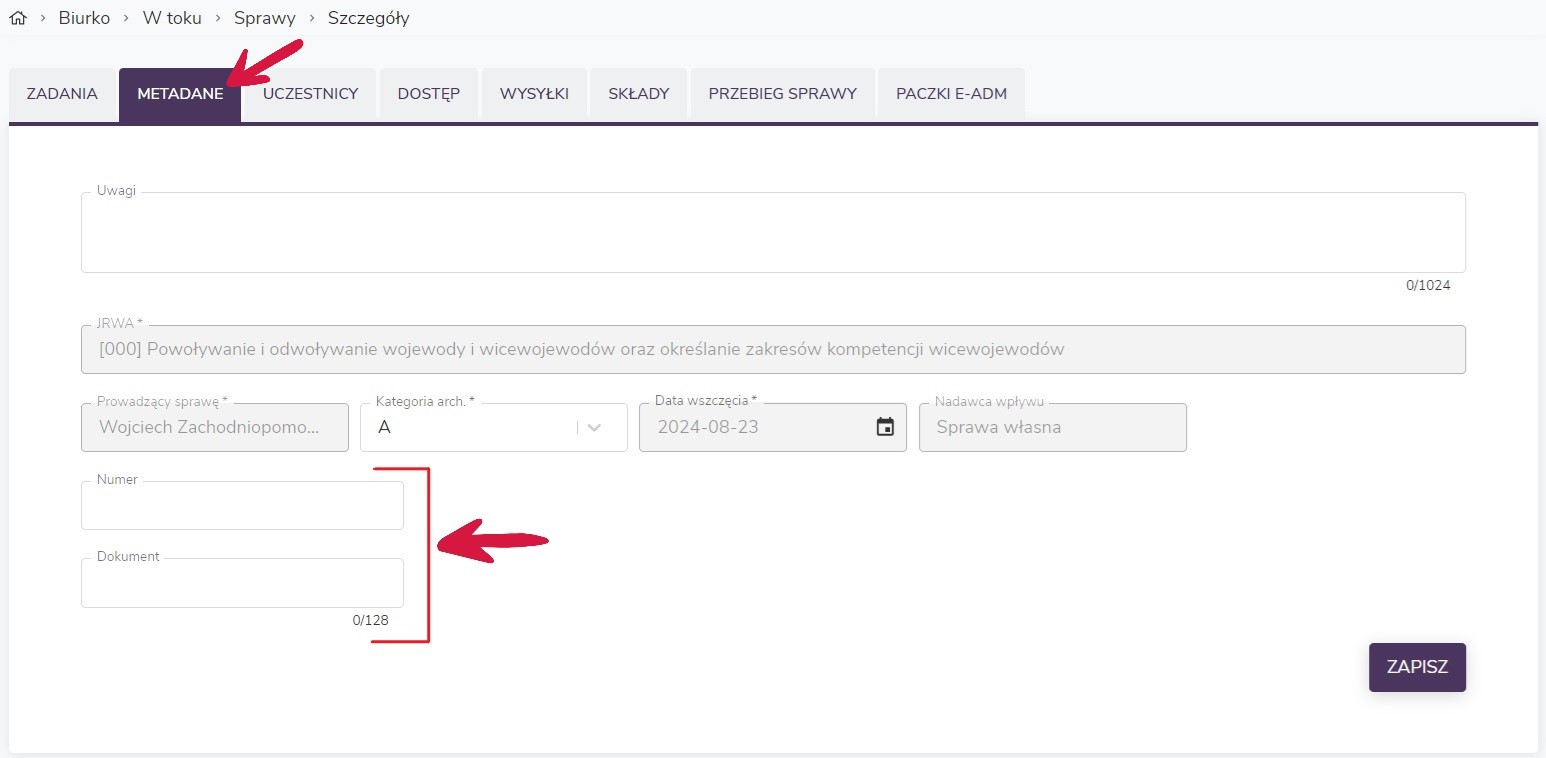Expand the Kategoria arch. dropdown
This screenshot has height=758, width=1546.
point(594,427)
